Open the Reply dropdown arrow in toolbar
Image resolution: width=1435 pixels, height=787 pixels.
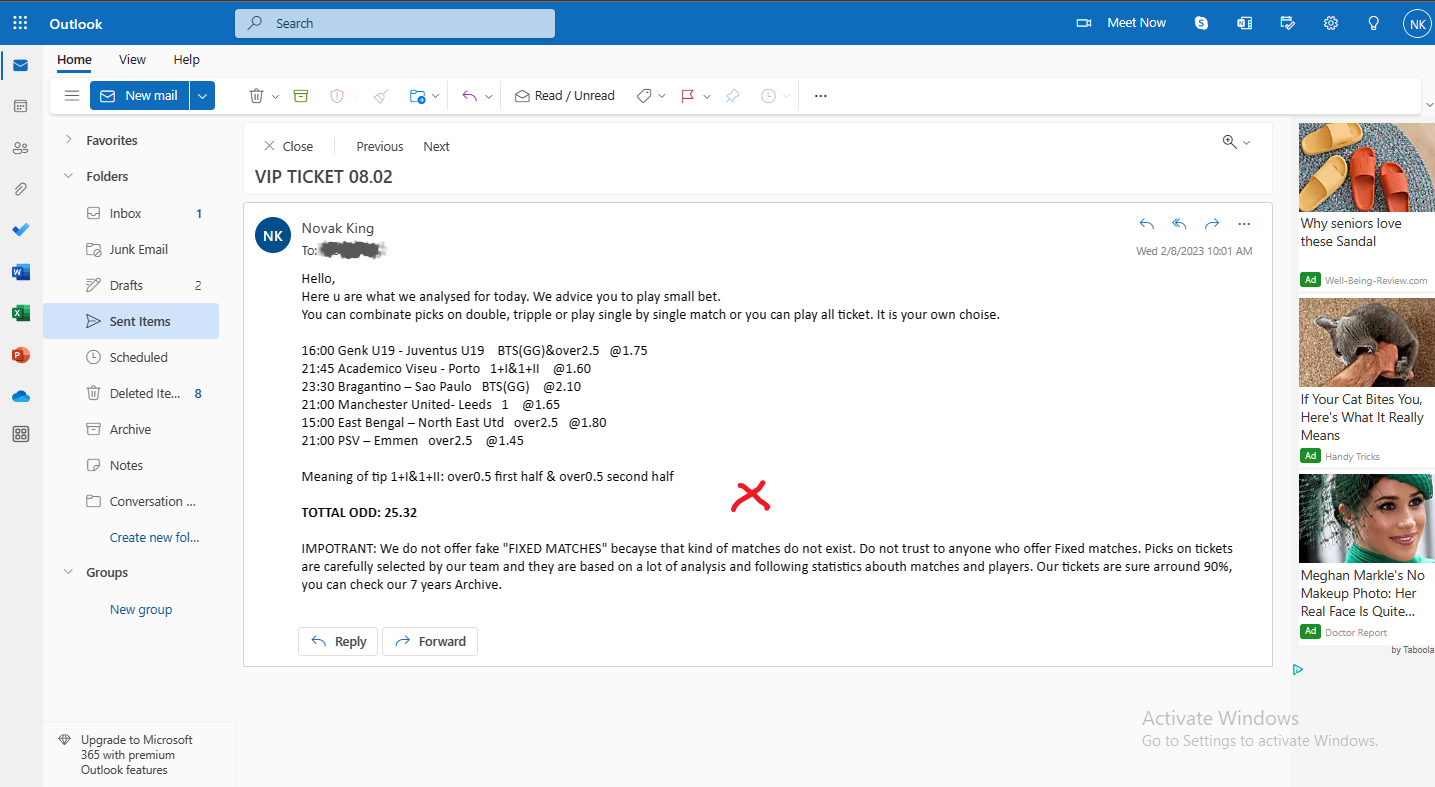[488, 97]
